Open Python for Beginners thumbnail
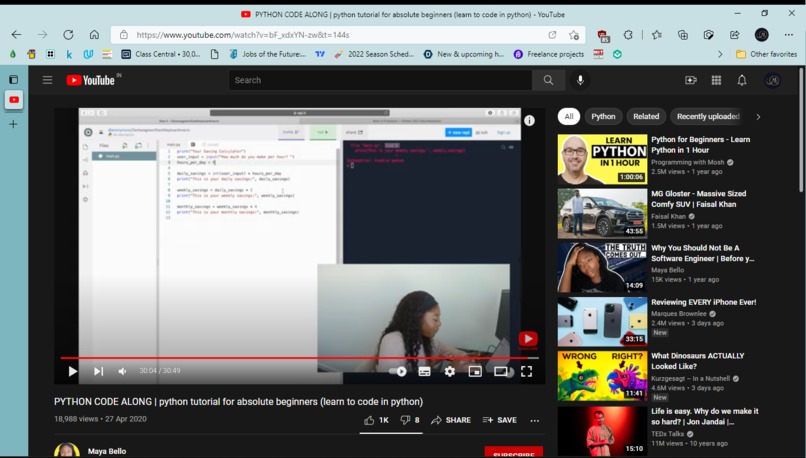Viewport: 806px width, 458px height. tap(602, 159)
